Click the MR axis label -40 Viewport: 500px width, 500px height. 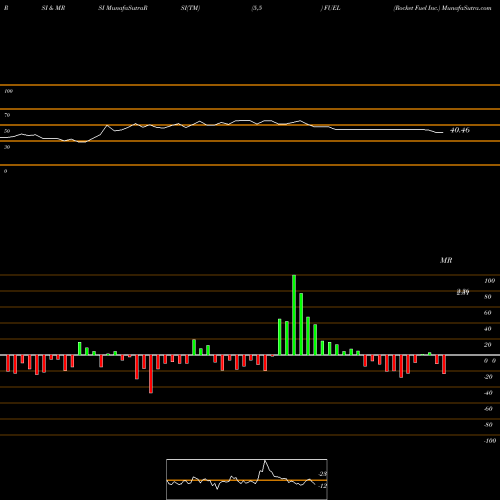tap(488, 393)
